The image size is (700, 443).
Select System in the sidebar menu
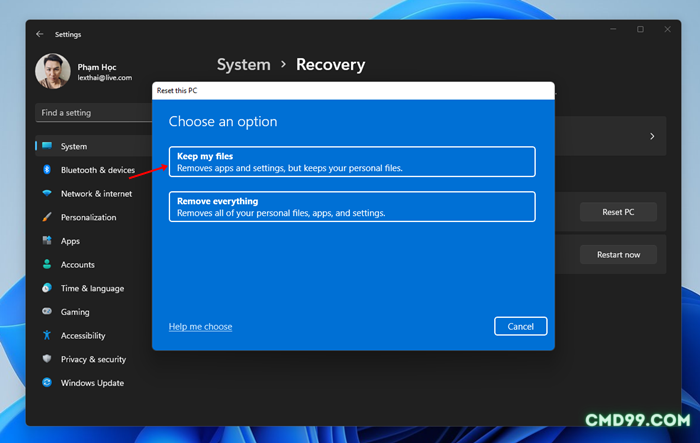pyautogui.click(x=94, y=146)
